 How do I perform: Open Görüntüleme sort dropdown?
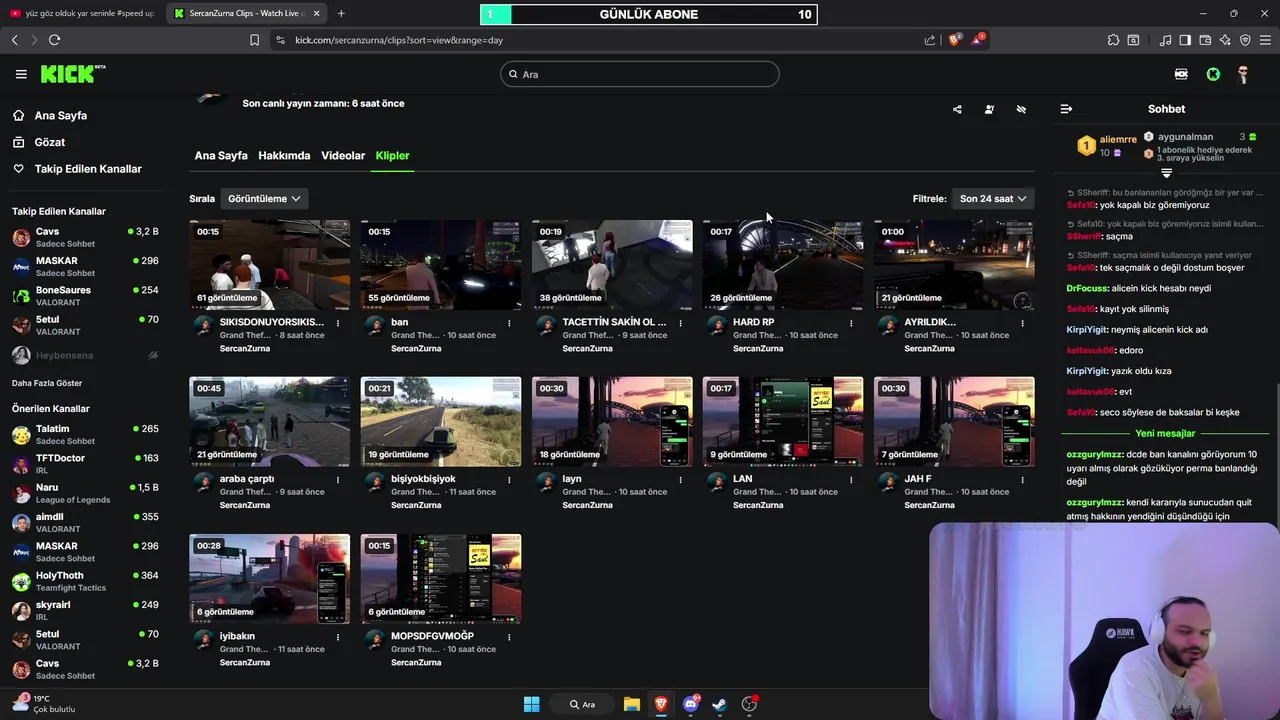[x=264, y=199]
